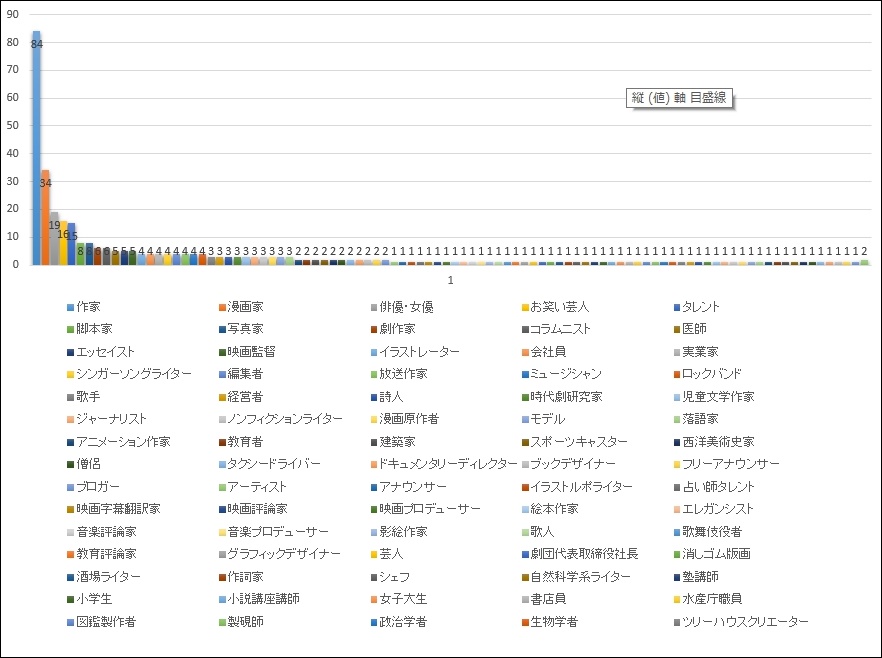This screenshot has height=658, width=882.
Task: Click legend entry アニメーション作家
Action: click(x=119, y=442)
